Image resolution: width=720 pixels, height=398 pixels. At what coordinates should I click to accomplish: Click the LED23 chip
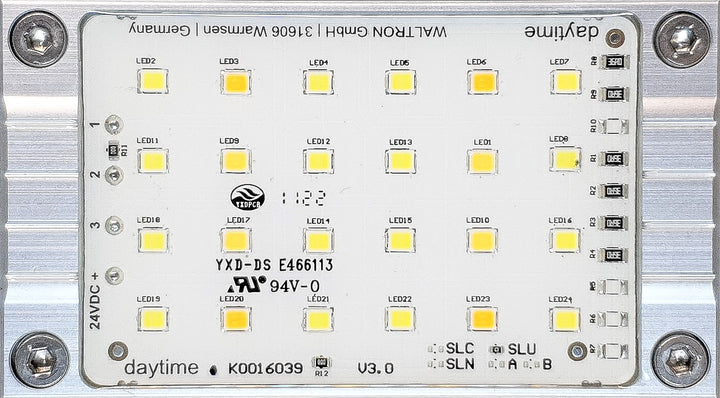tap(483, 319)
